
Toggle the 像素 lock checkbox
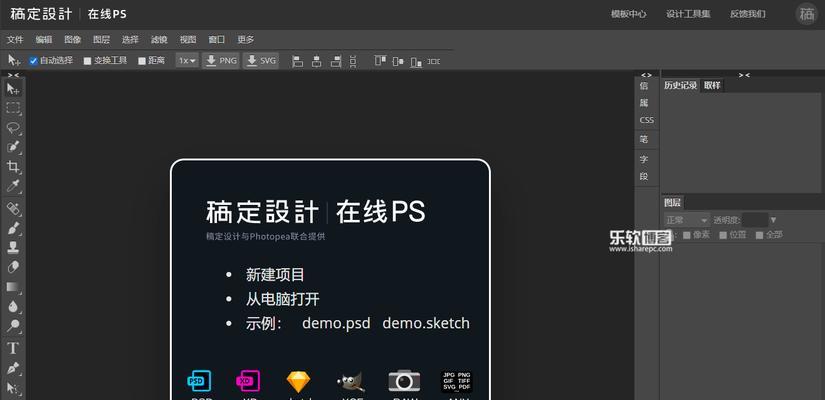pos(686,235)
